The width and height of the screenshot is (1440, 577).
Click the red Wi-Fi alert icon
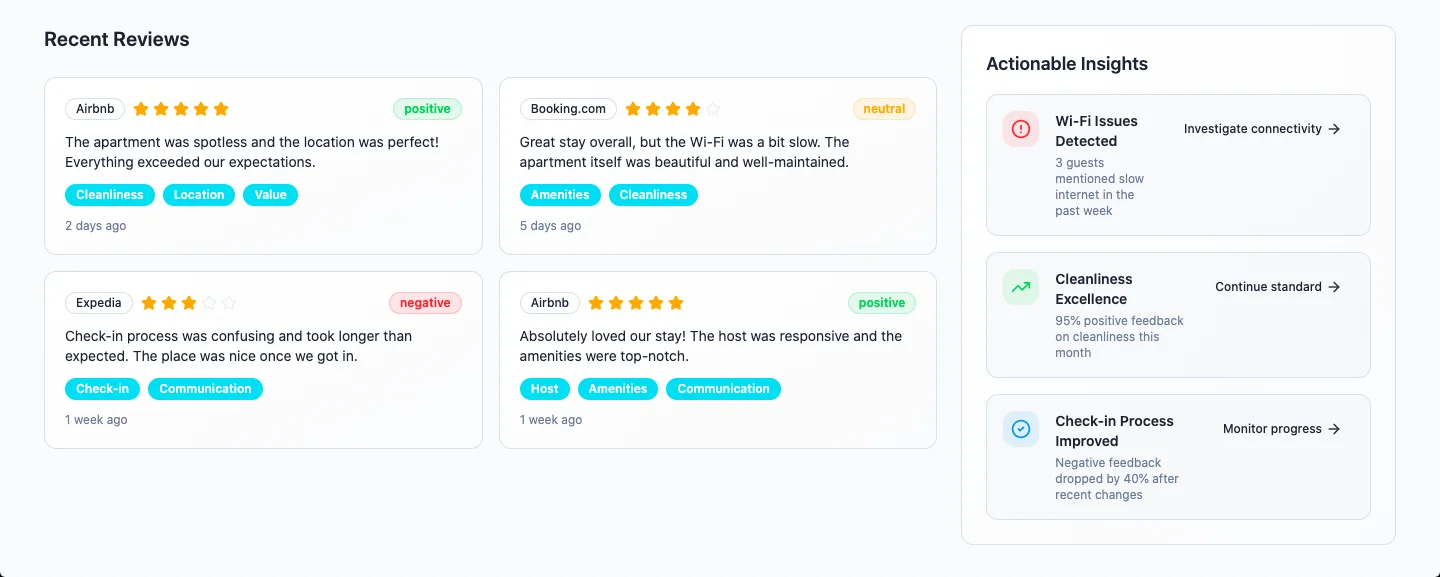[x=1020, y=129]
